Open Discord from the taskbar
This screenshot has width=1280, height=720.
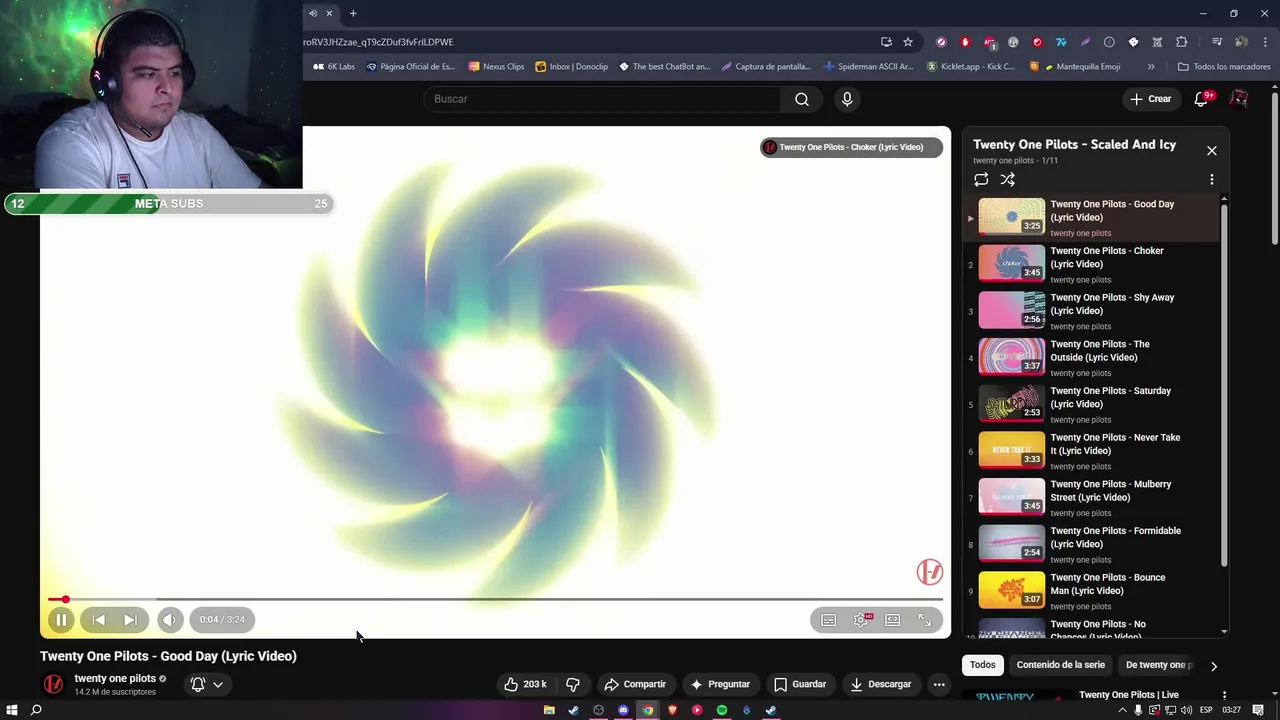point(623,710)
